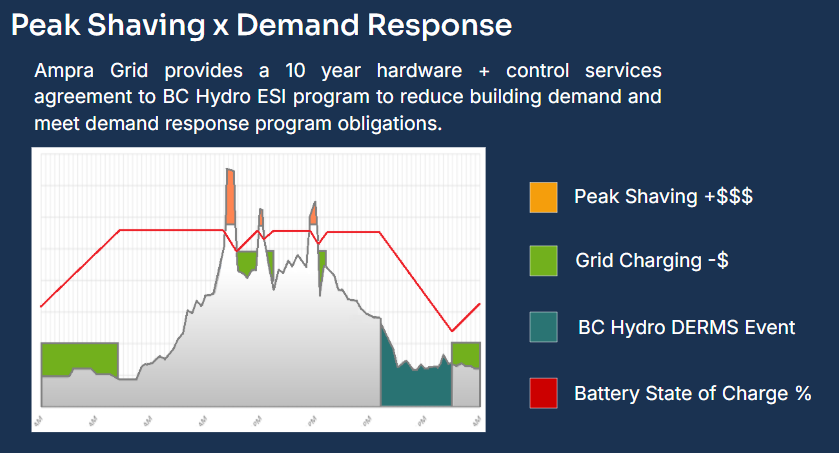Click the teal BC Hydro DERMS legend swatch
The image size is (839, 453).
(543, 327)
